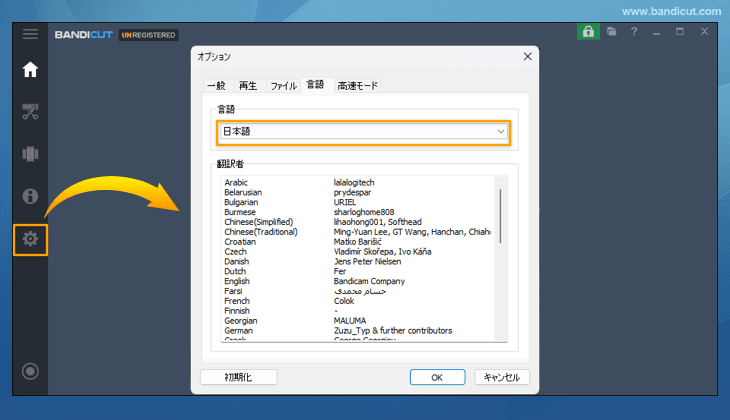Select the Chinese(Simplified) row
730x420 pixels.
coord(357,222)
